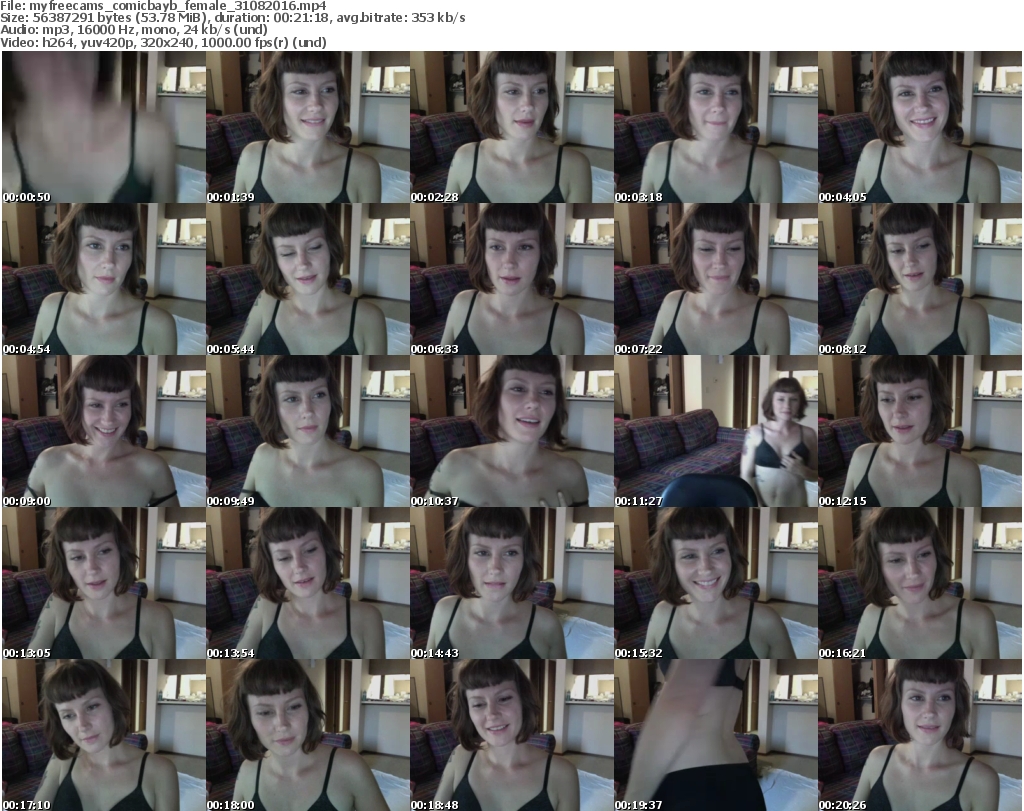Select the frame at 00:15:32
Screen dimensions: 1024x811
pos(716,583)
